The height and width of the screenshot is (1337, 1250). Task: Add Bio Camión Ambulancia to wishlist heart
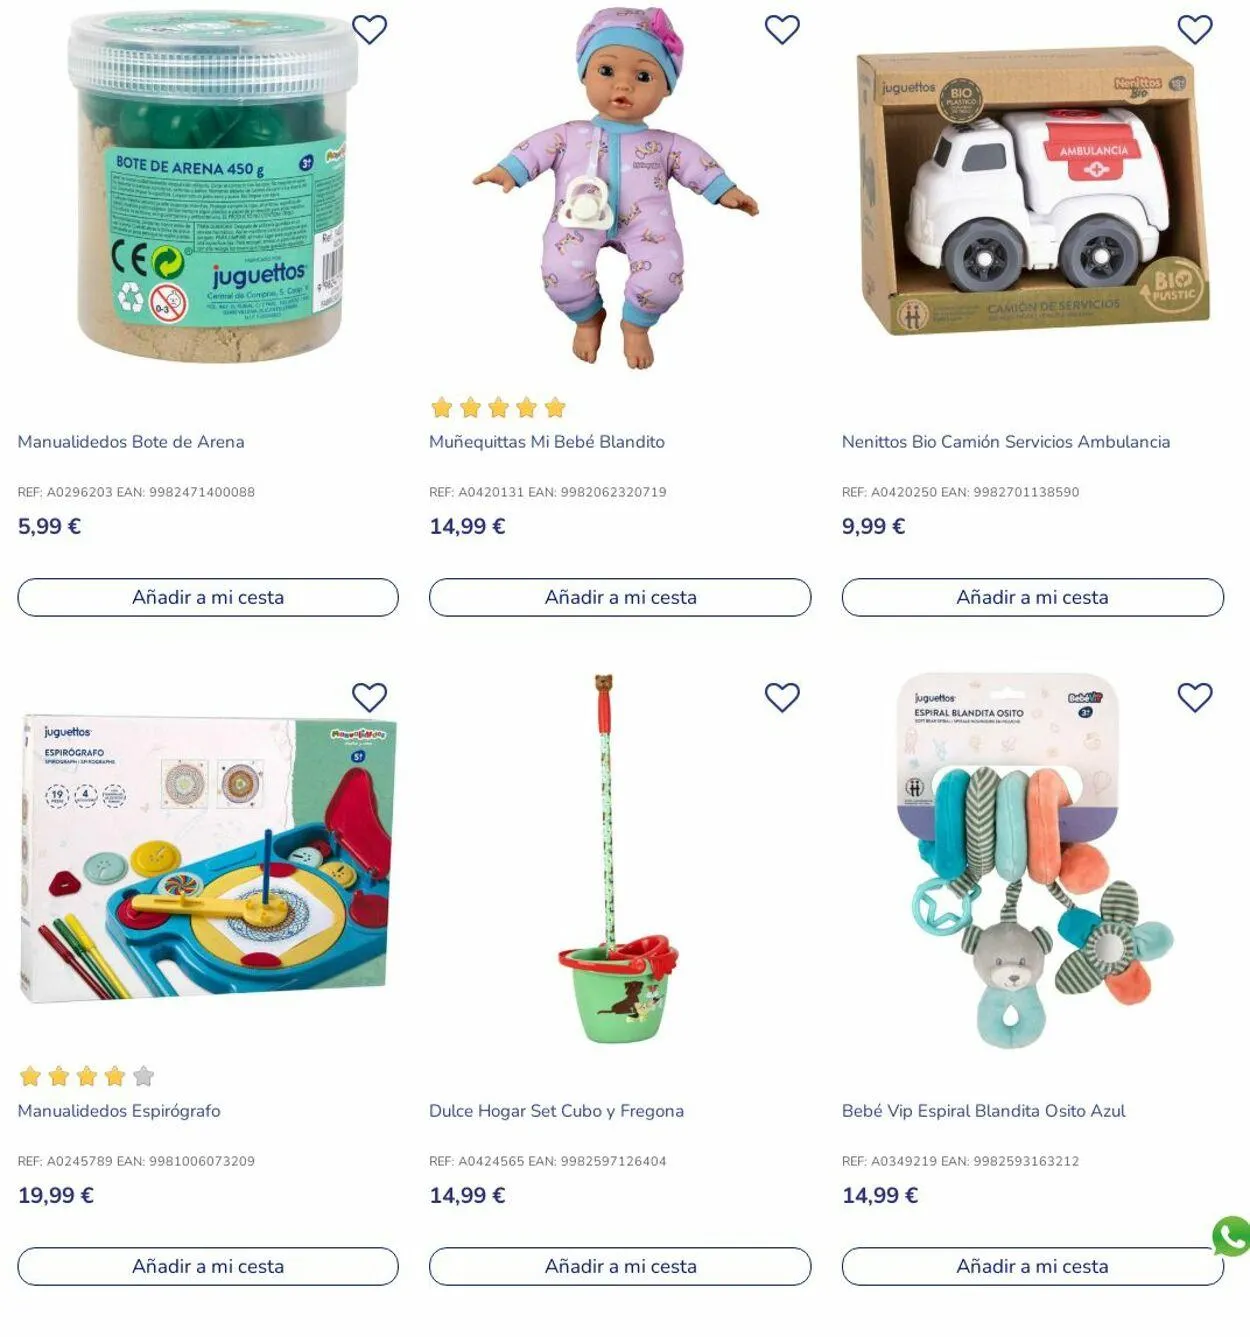(1194, 30)
